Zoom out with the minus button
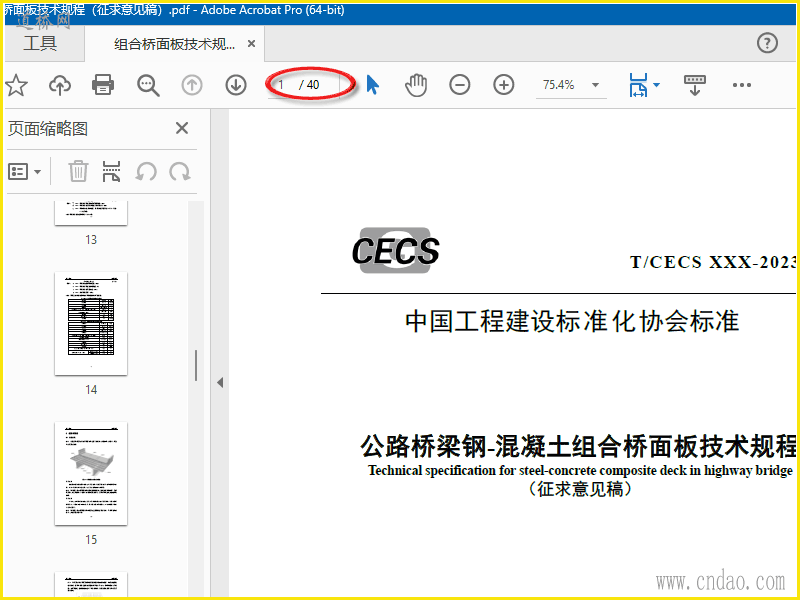The height and width of the screenshot is (600, 800). pyautogui.click(x=460, y=85)
